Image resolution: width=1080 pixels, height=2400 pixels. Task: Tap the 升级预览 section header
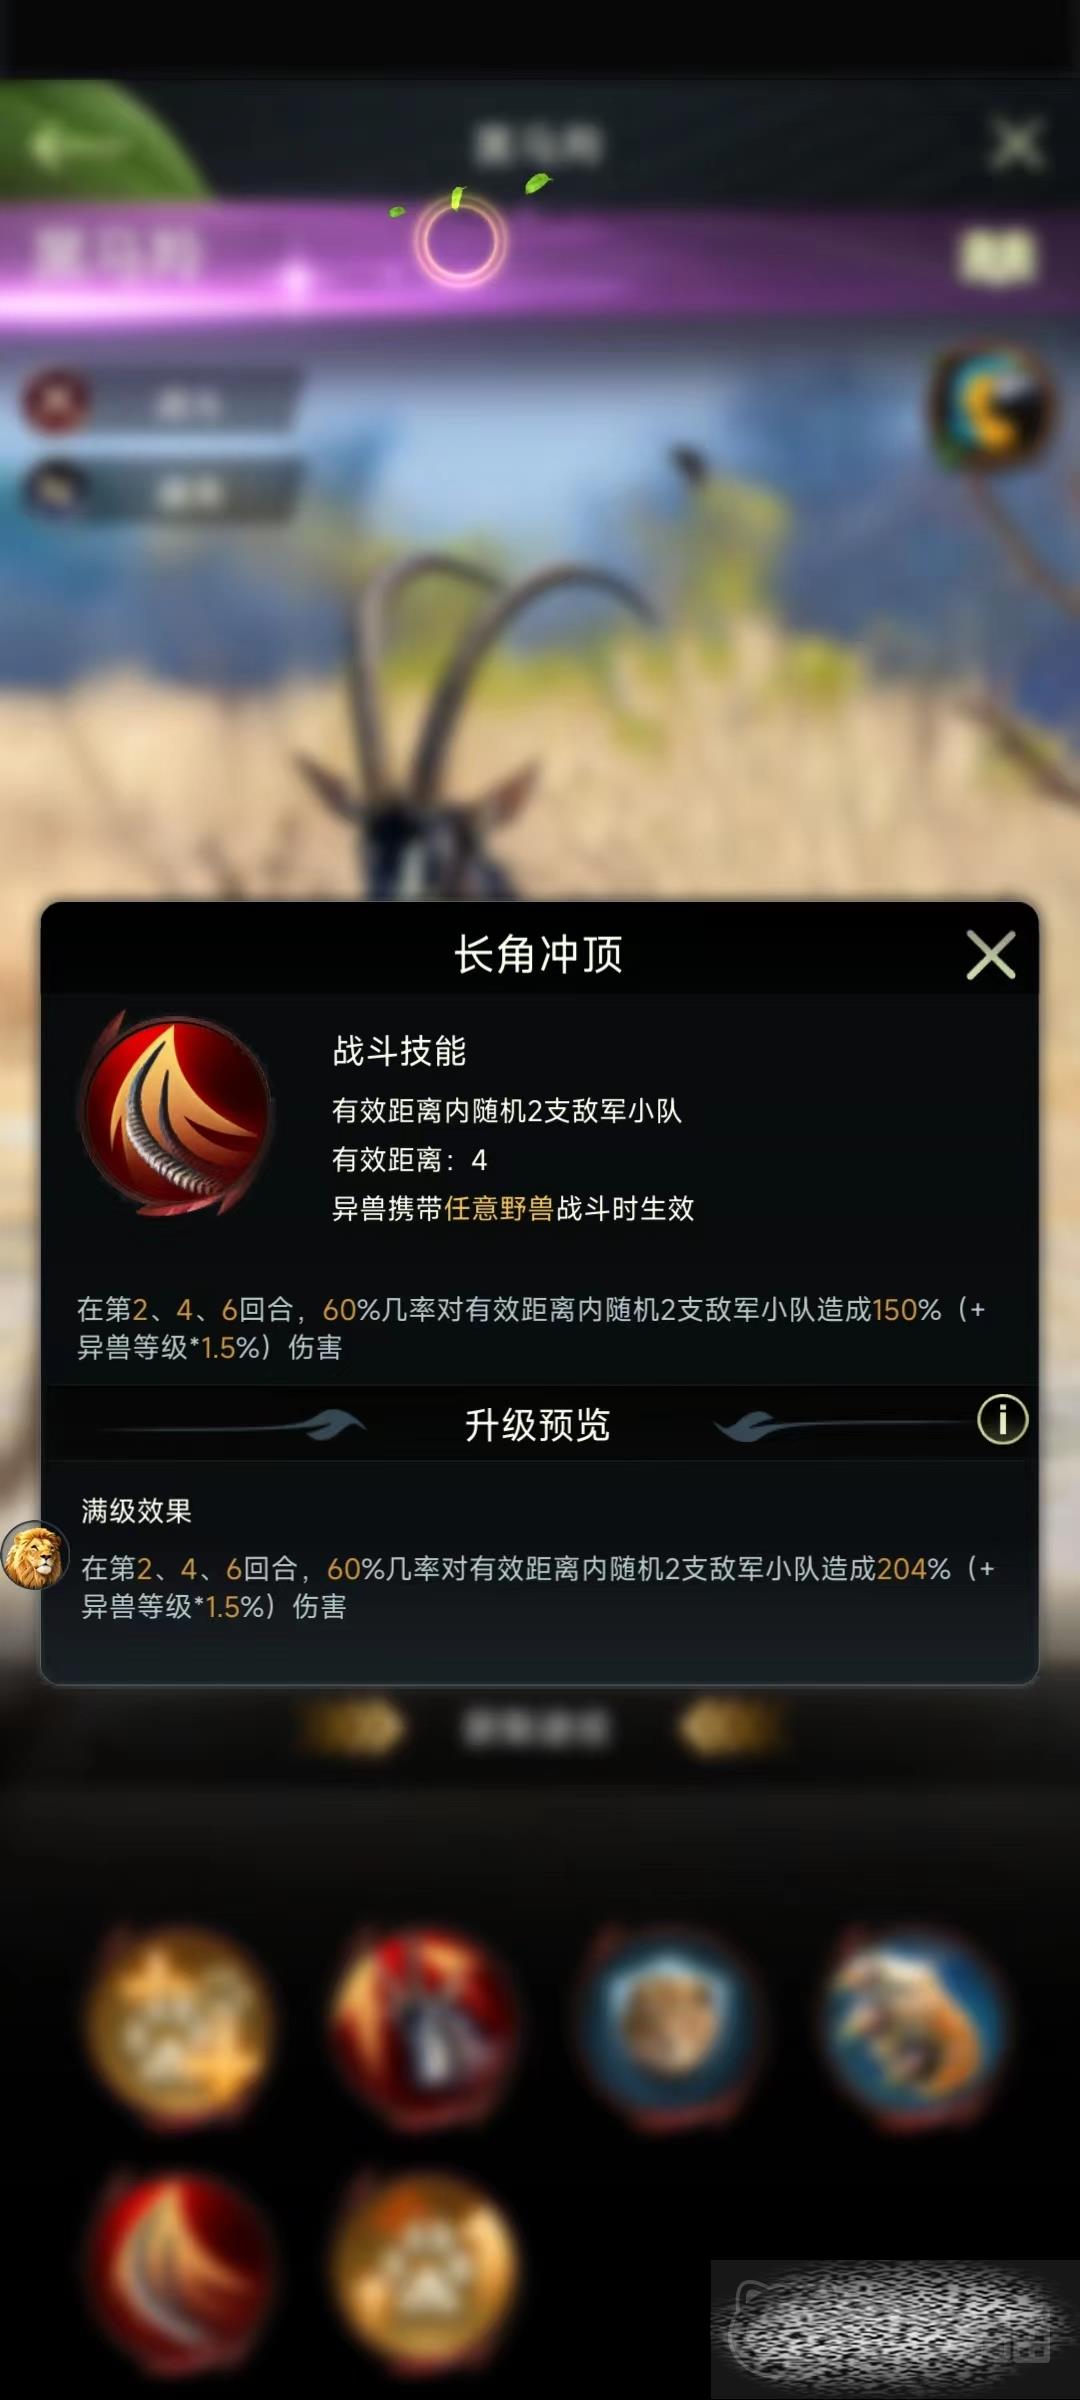tap(538, 1424)
